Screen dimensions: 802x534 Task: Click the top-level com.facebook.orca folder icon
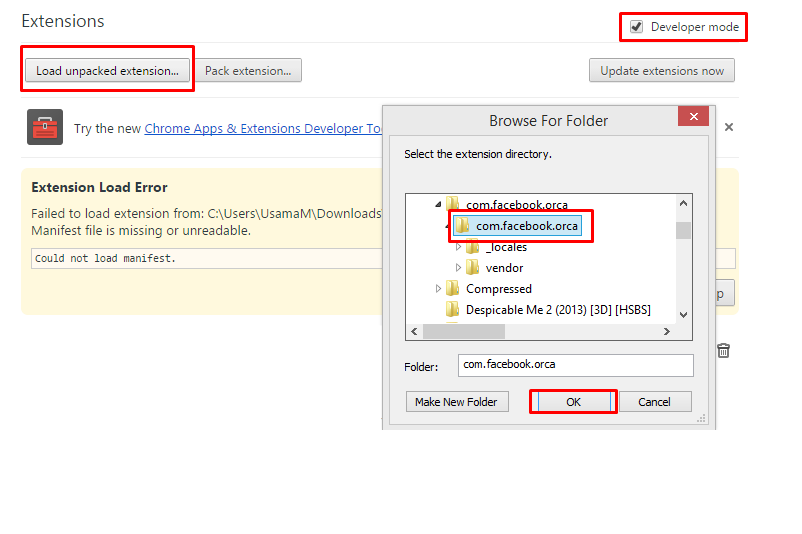click(x=453, y=205)
